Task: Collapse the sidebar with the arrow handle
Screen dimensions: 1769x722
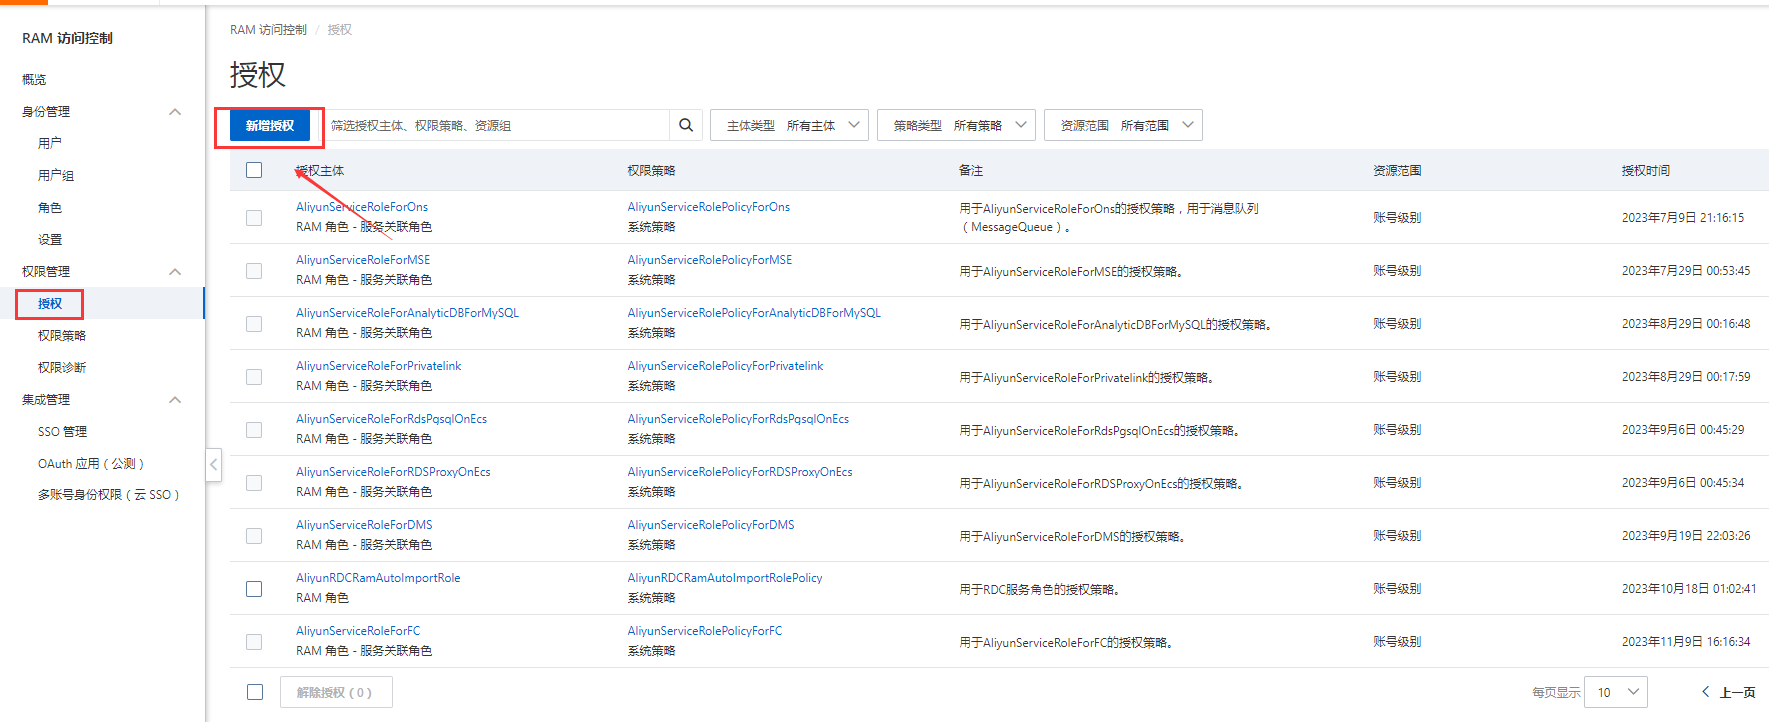Action: click(x=213, y=464)
